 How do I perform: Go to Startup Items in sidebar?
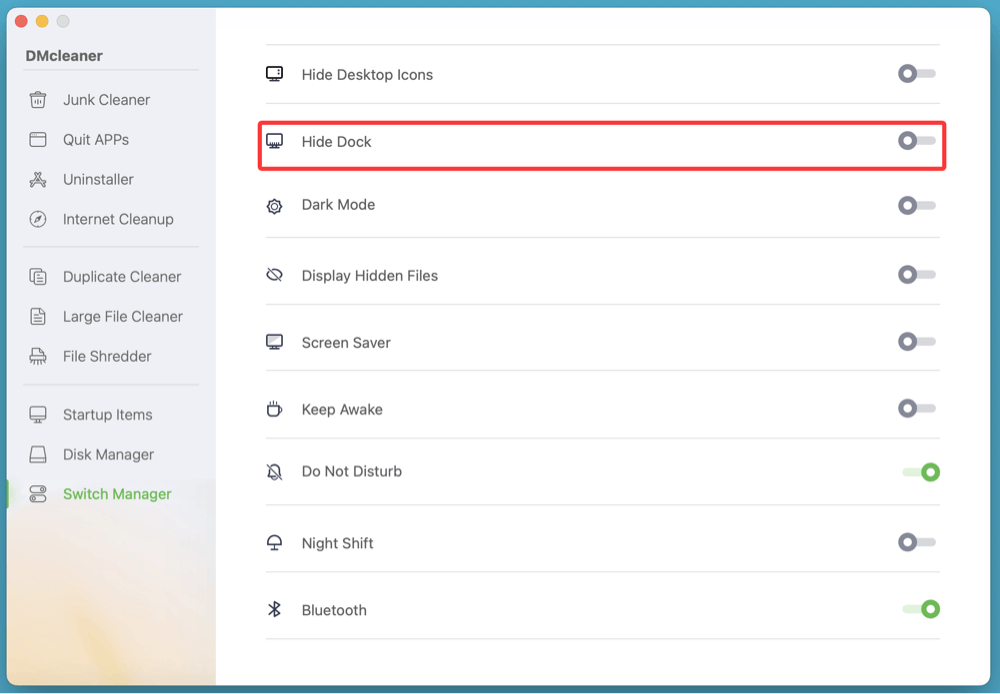coord(107,415)
